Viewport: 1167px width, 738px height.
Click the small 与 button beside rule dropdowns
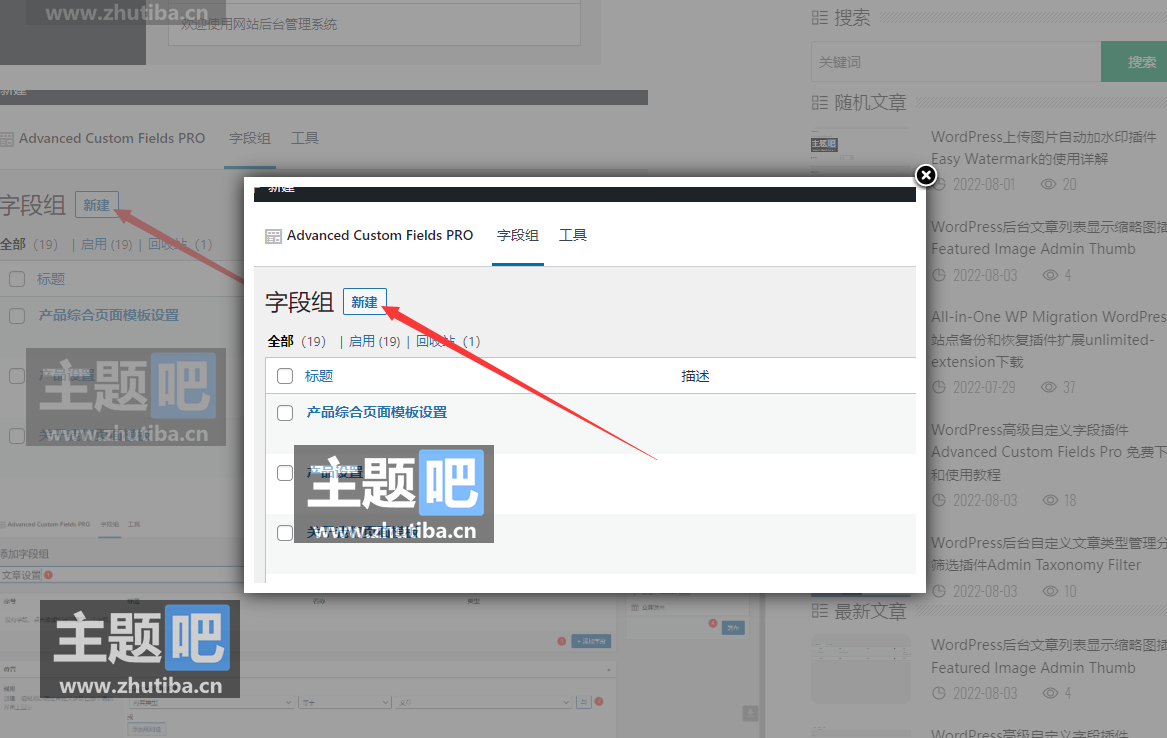[x=584, y=702]
